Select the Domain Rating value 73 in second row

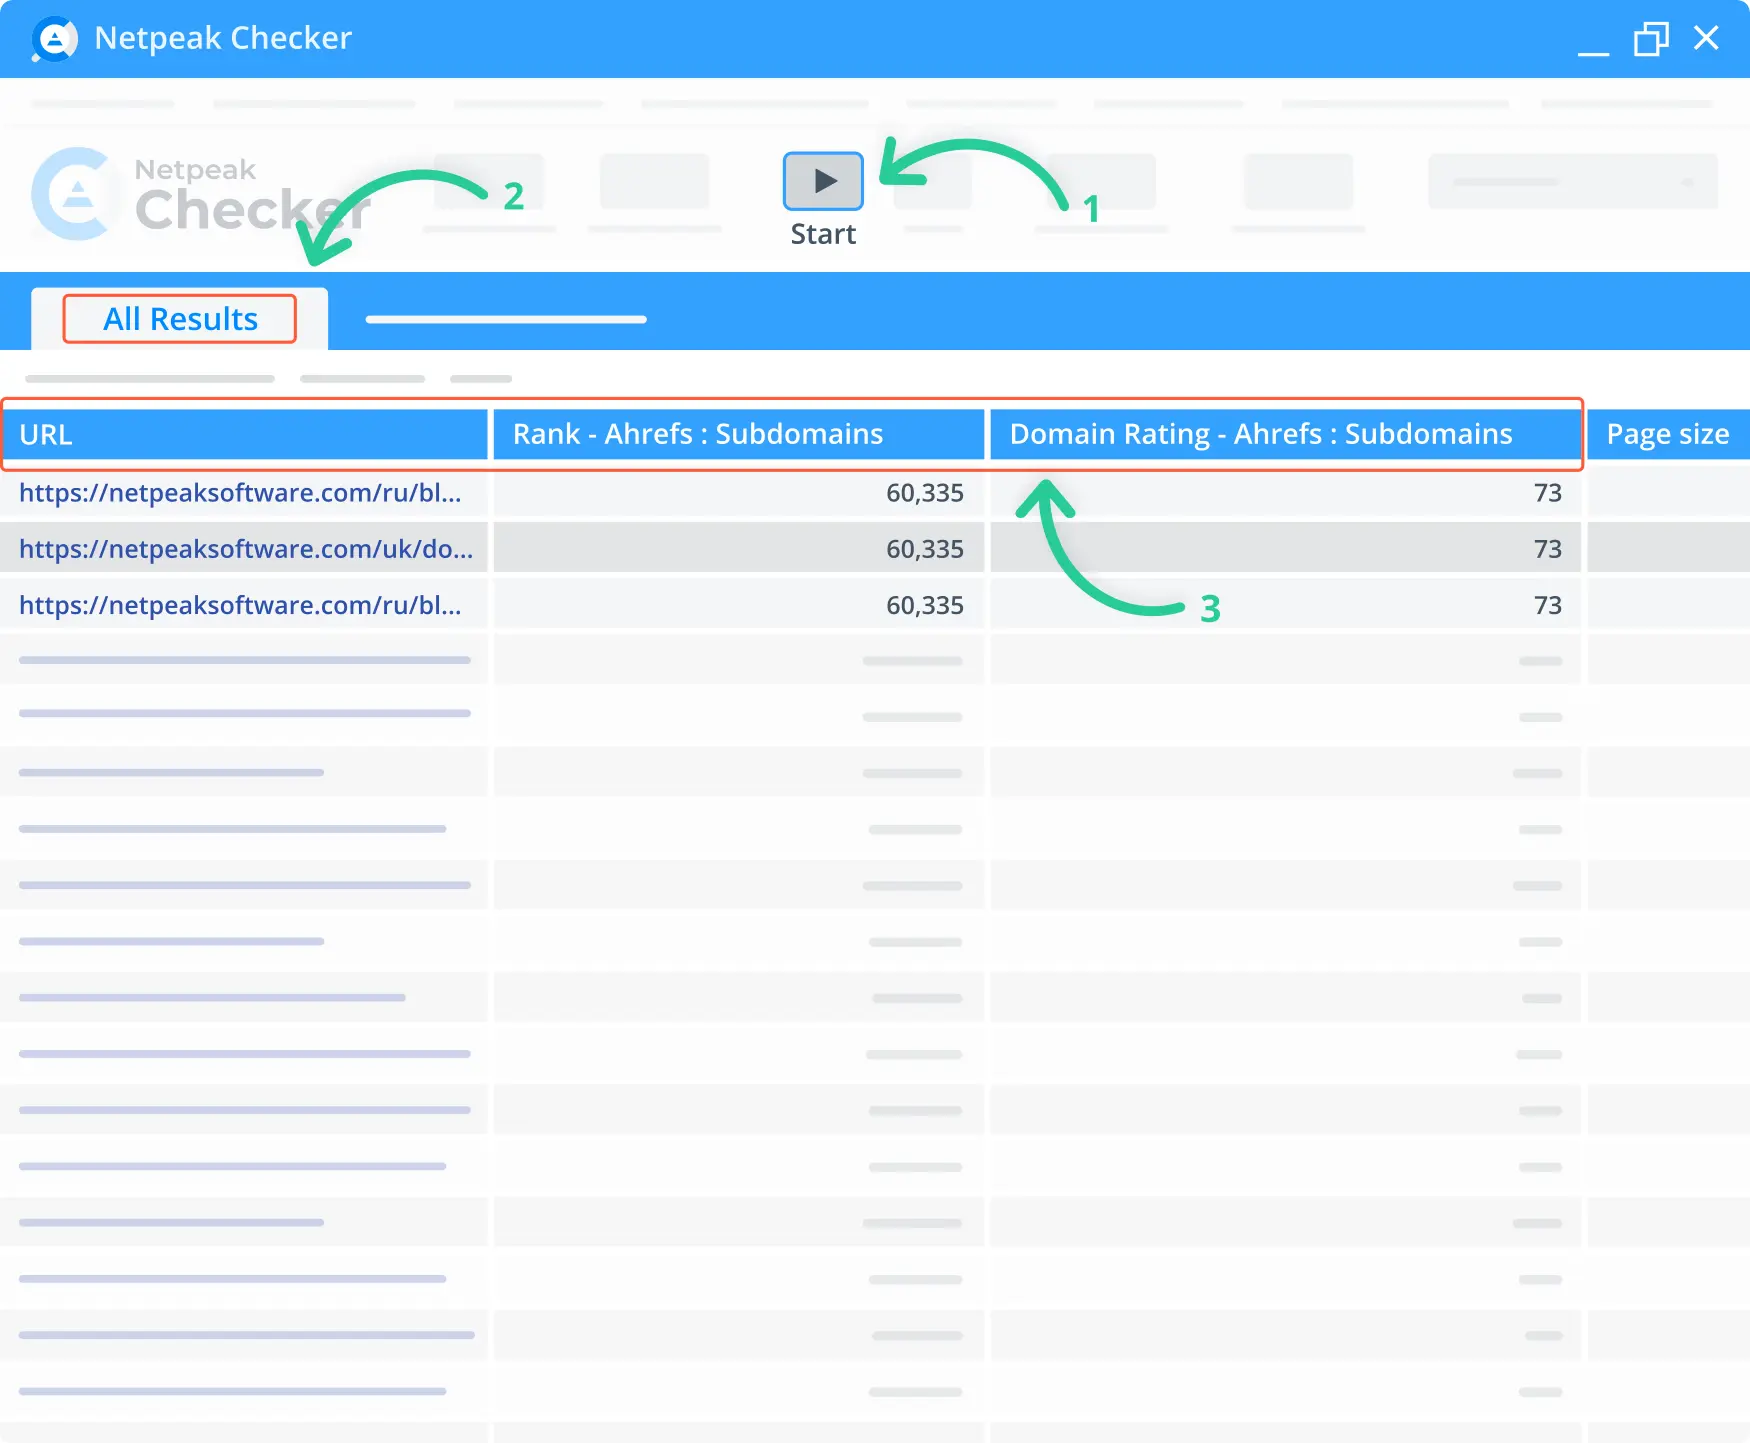click(x=1546, y=549)
